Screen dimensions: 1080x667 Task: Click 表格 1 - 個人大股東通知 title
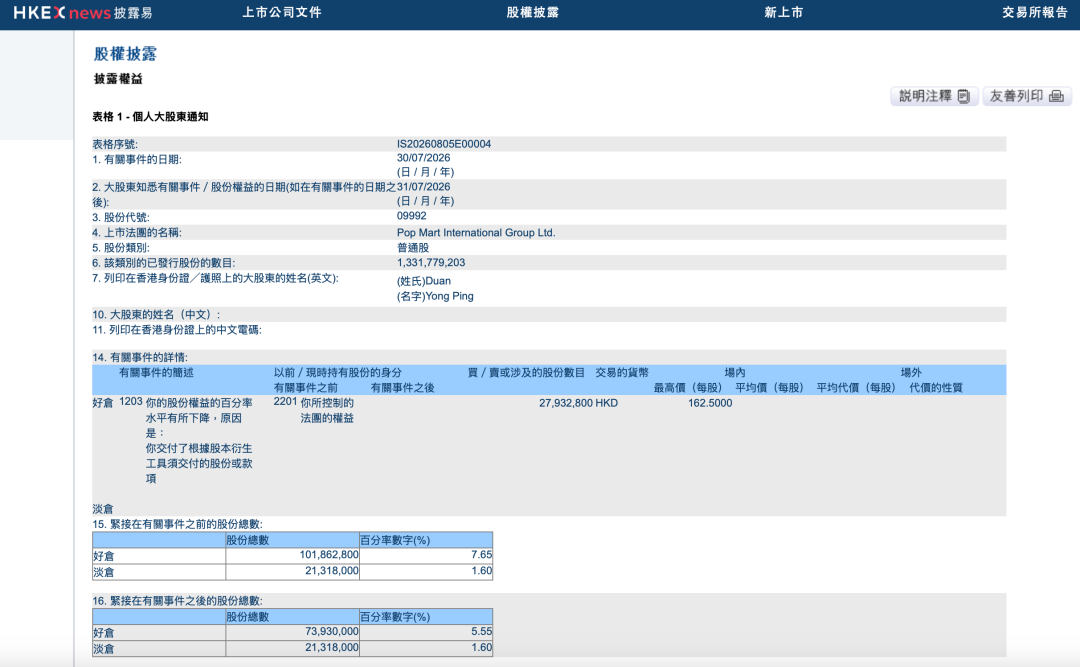tap(150, 116)
